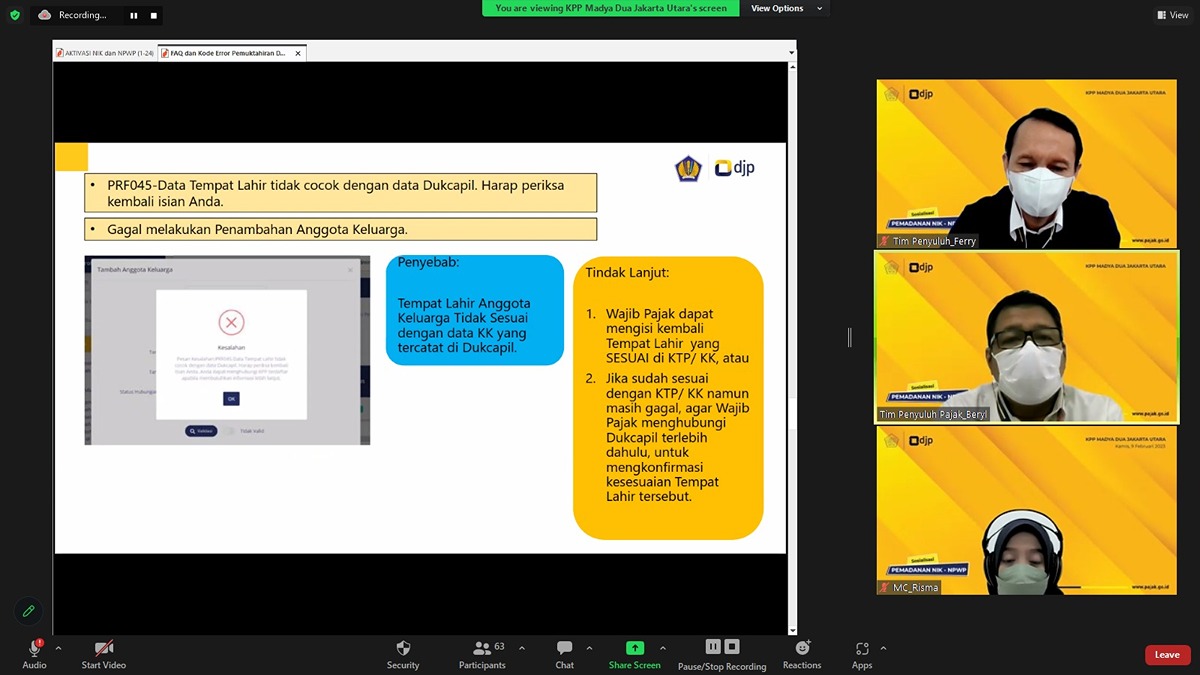Unmute microphone with the Audio icon
The image size is (1200, 675).
click(34, 649)
